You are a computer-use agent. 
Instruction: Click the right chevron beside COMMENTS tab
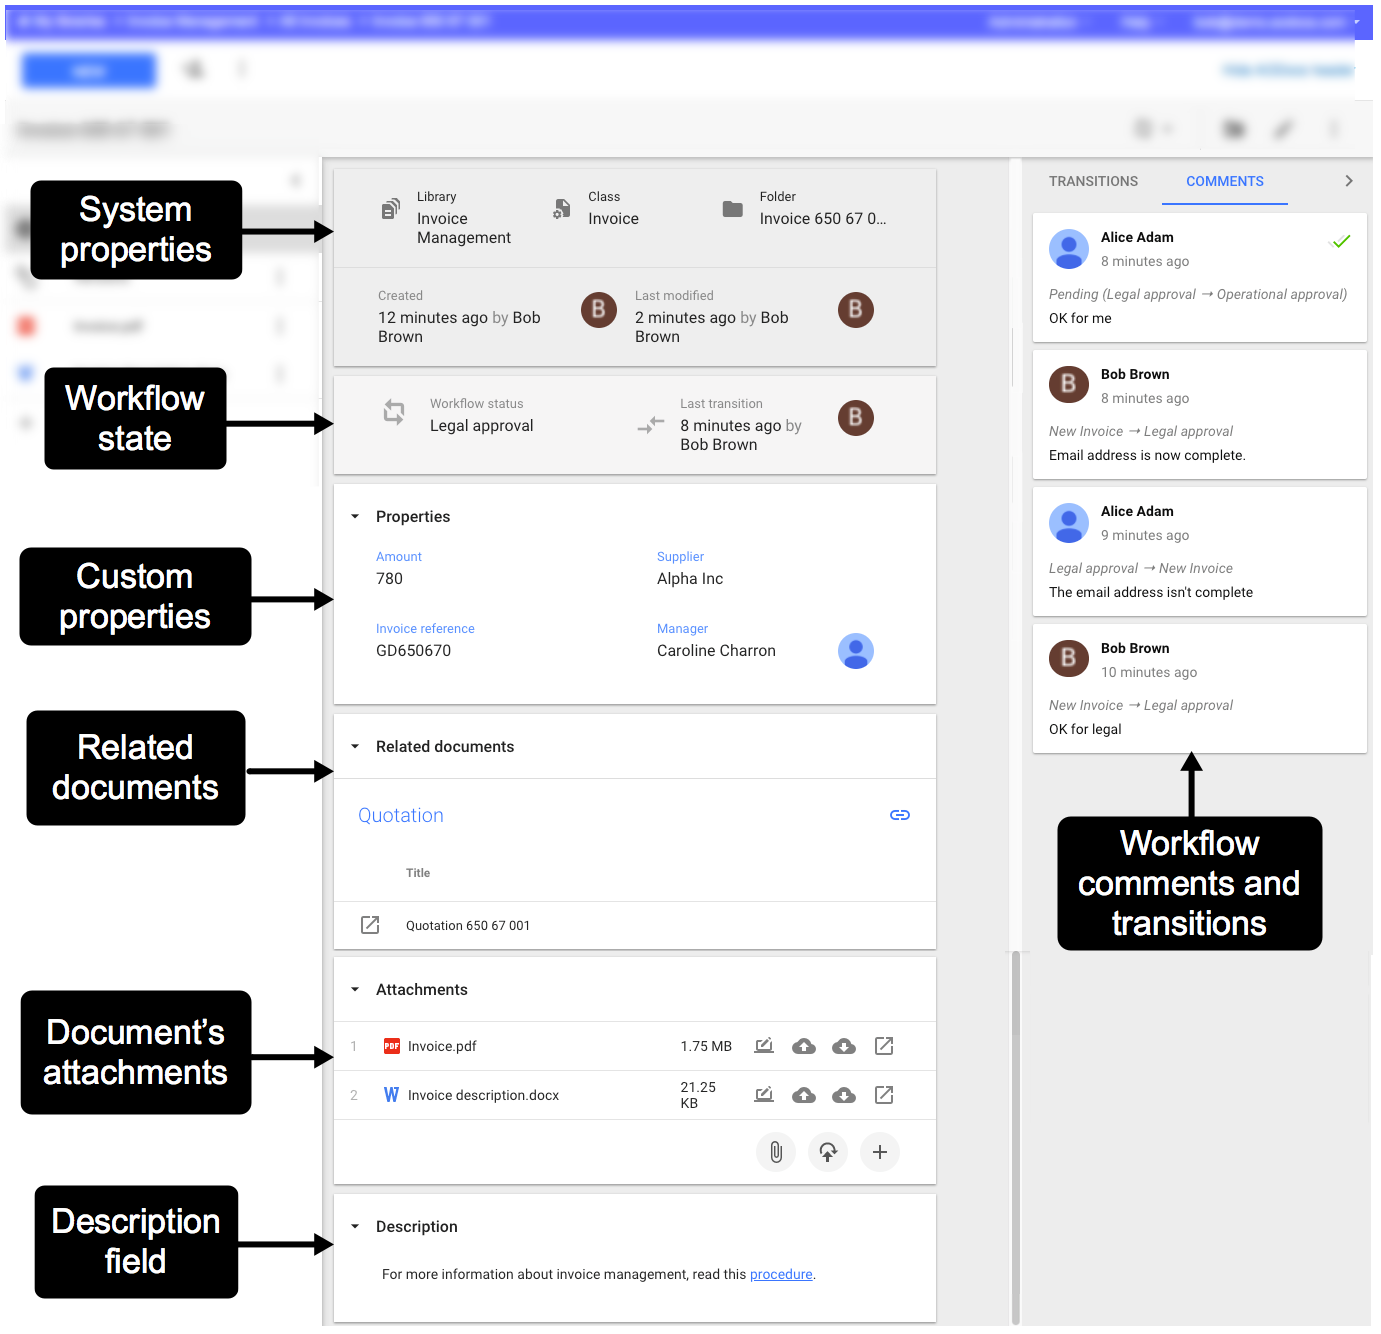click(x=1349, y=181)
